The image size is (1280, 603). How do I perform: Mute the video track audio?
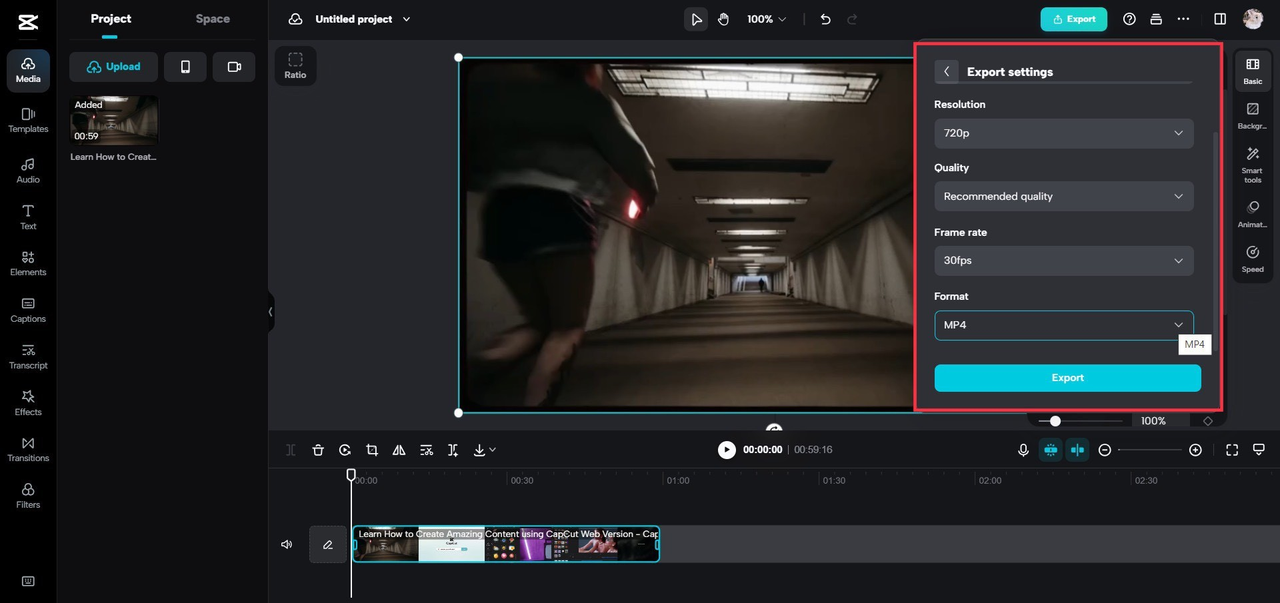click(x=287, y=544)
